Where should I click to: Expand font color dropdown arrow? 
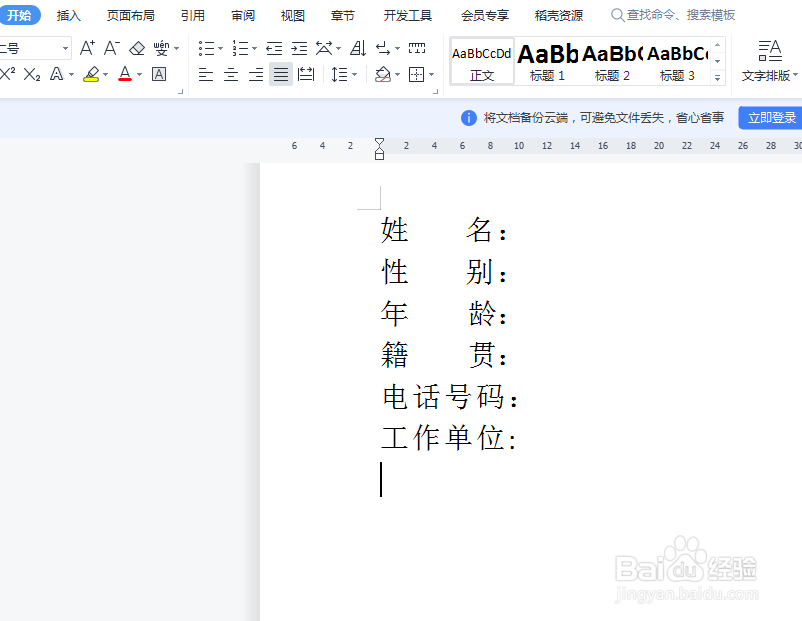pos(139,75)
